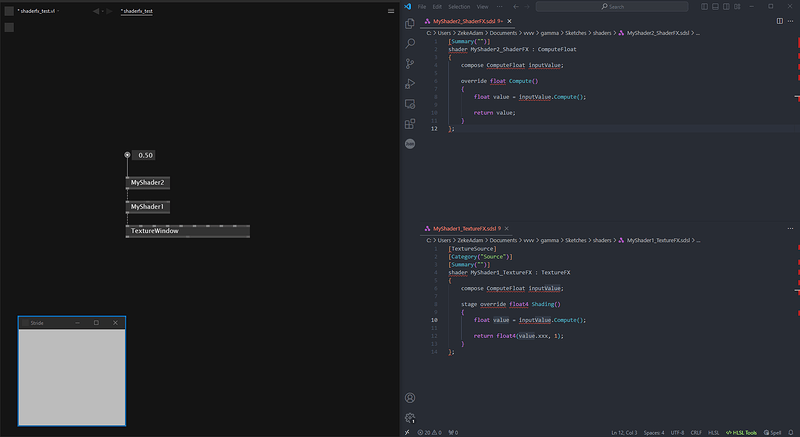
Task: Toggle the Panel layout button
Action: click(715, 7)
